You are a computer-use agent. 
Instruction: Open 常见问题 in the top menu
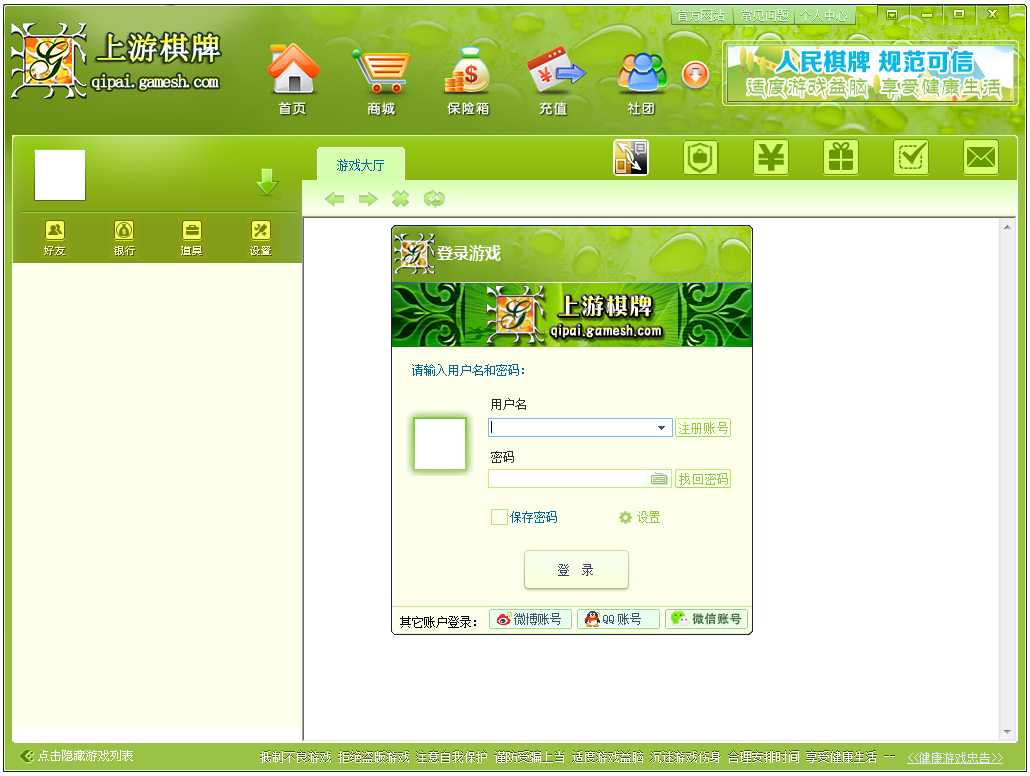pyautogui.click(x=764, y=16)
